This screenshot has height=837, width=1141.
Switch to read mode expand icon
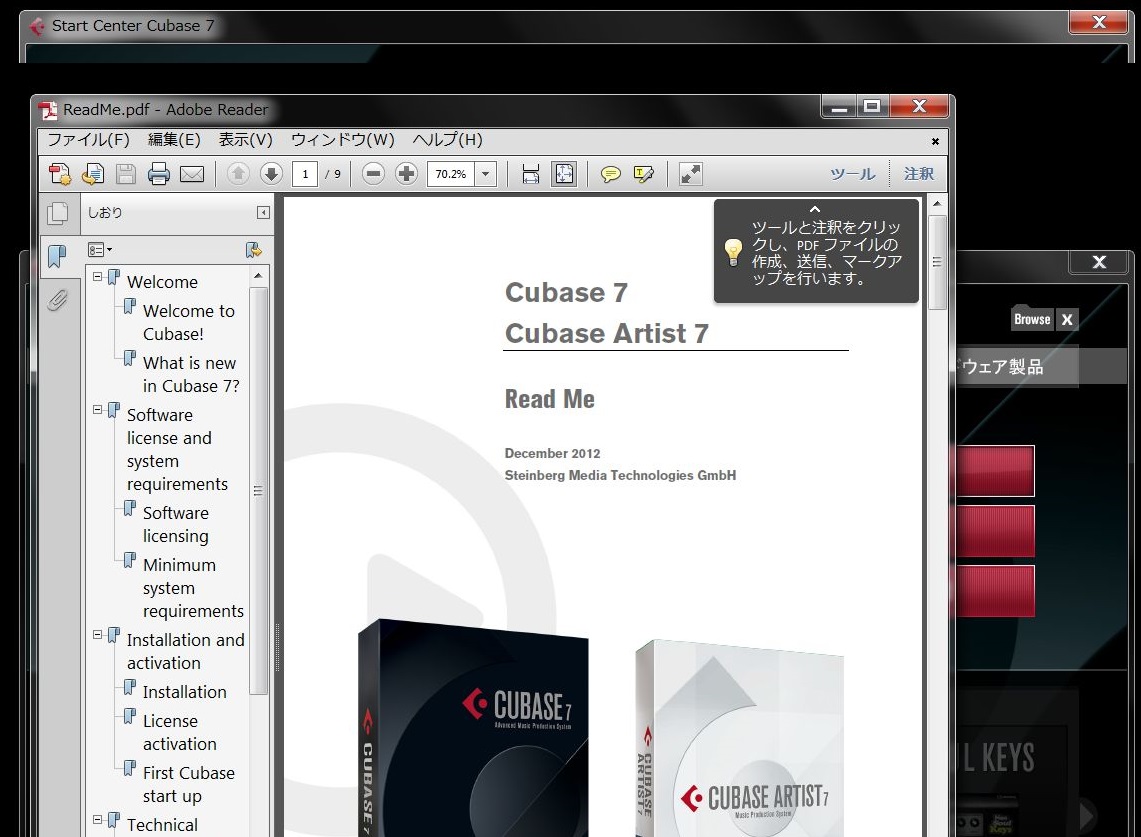click(691, 174)
